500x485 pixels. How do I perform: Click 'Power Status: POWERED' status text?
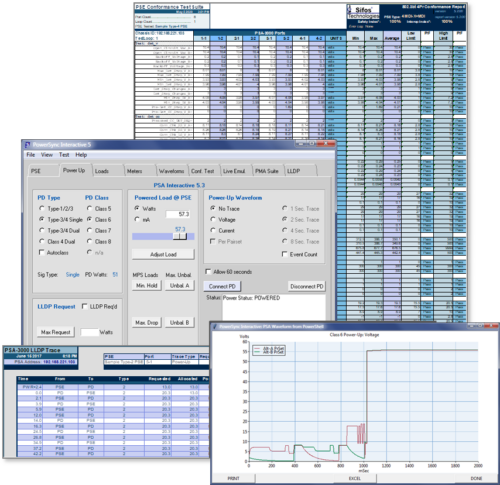pos(251,298)
